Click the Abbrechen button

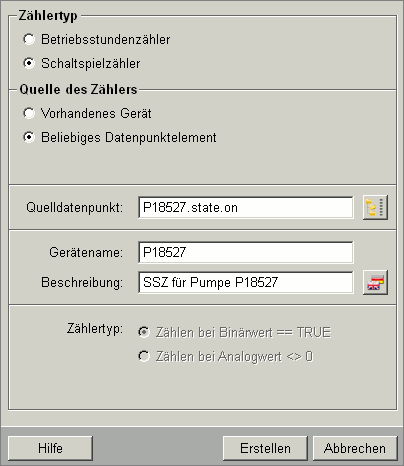[355, 448]
